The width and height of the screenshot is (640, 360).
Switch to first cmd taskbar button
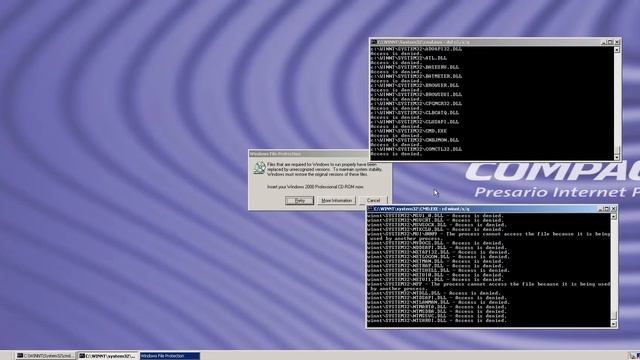[x=45, y=356]
